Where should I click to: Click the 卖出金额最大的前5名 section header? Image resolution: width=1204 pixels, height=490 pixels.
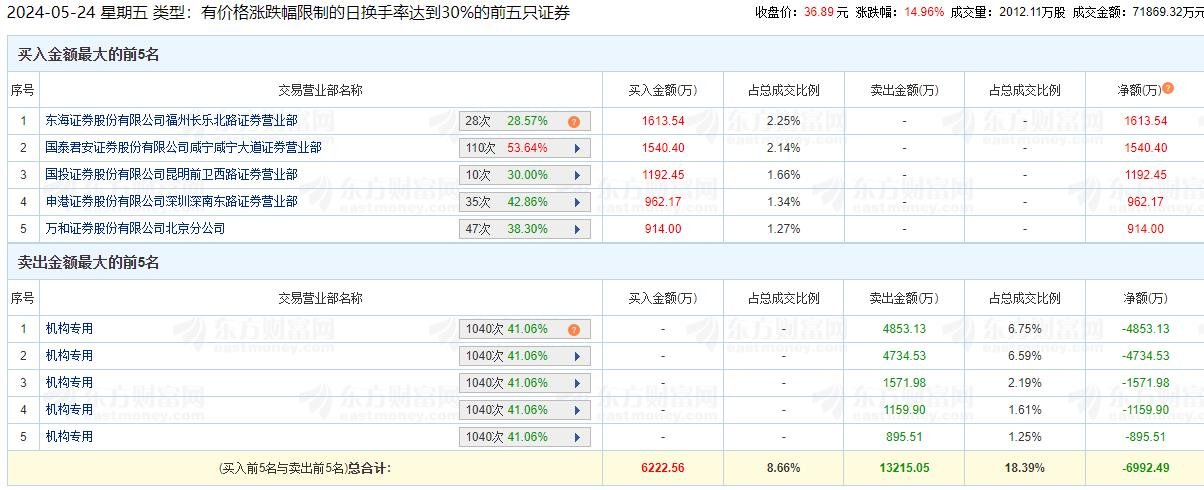[x=89, y=263]
